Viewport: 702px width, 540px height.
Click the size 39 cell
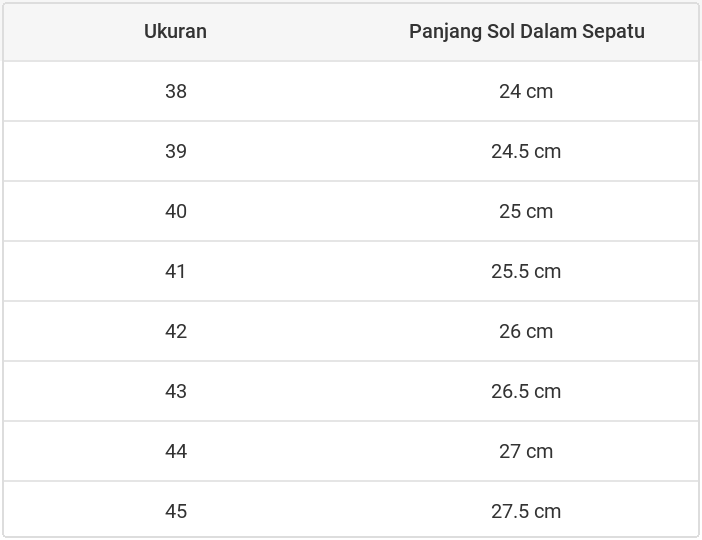176,151
